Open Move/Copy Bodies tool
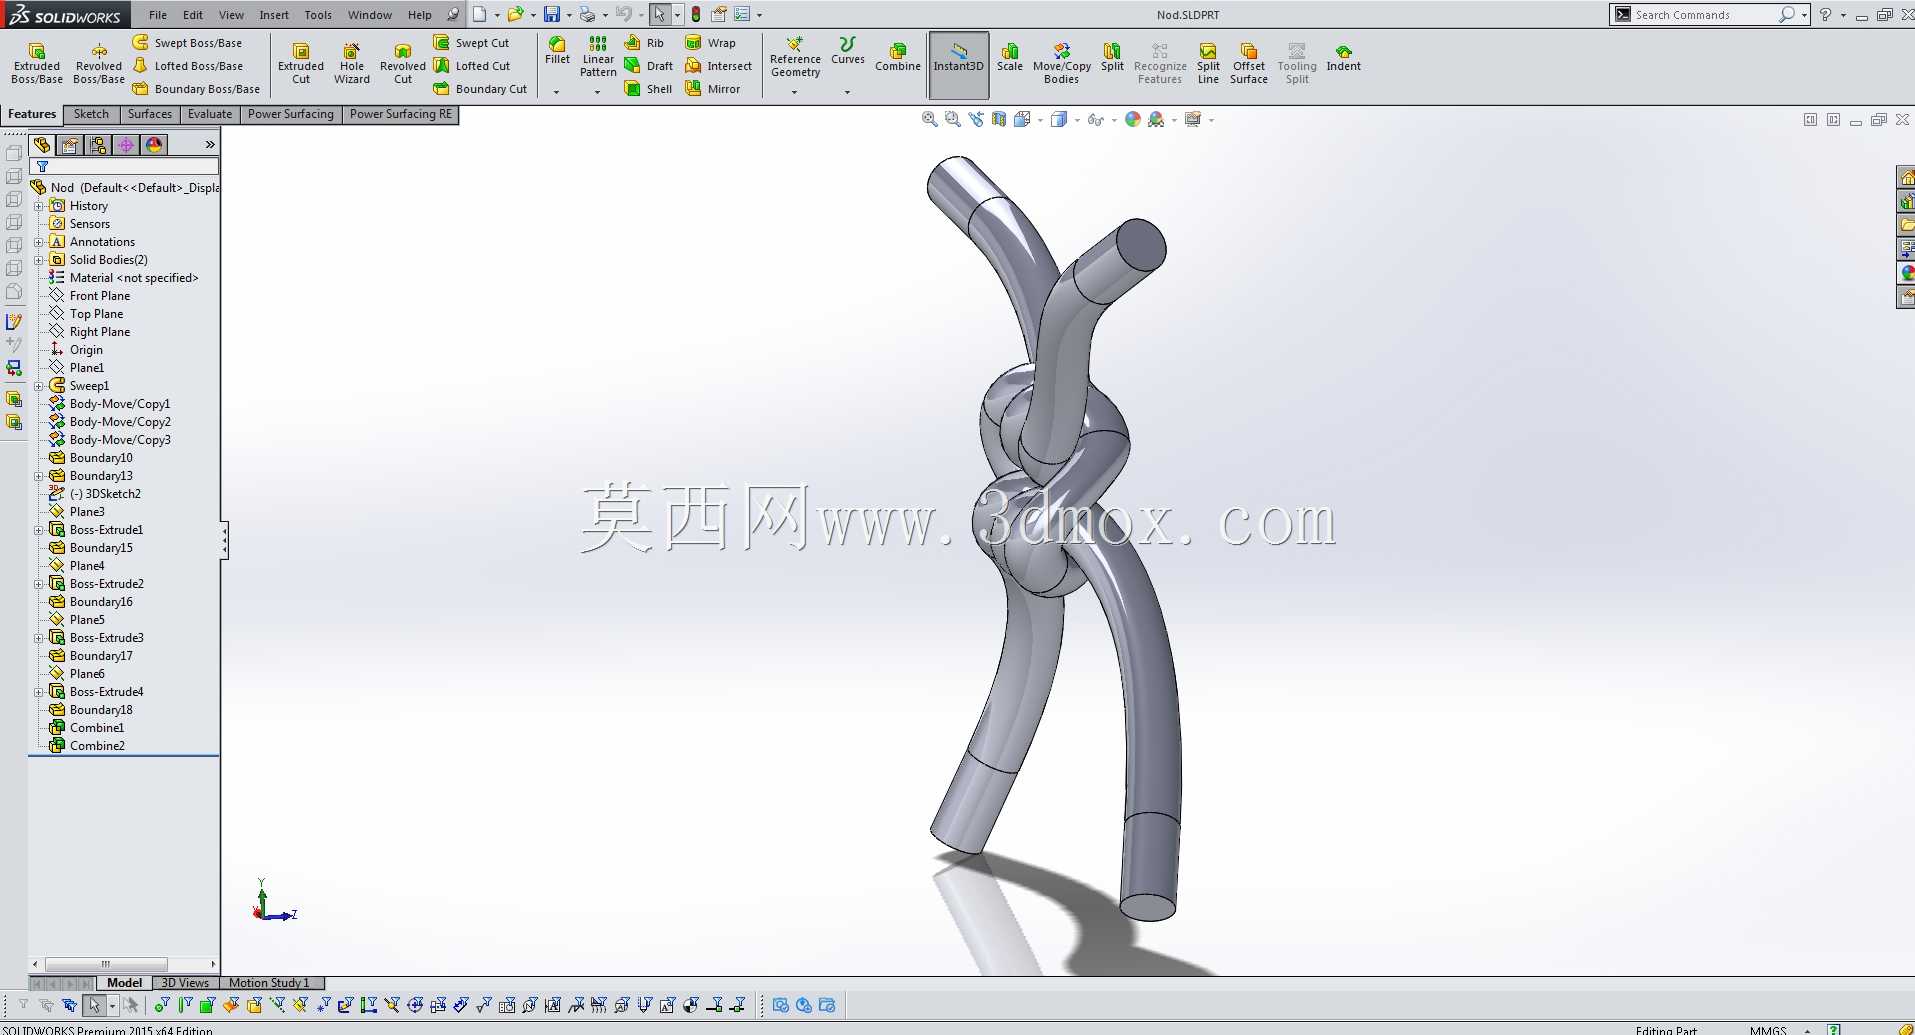1915x1035 pixels. 1062,64
